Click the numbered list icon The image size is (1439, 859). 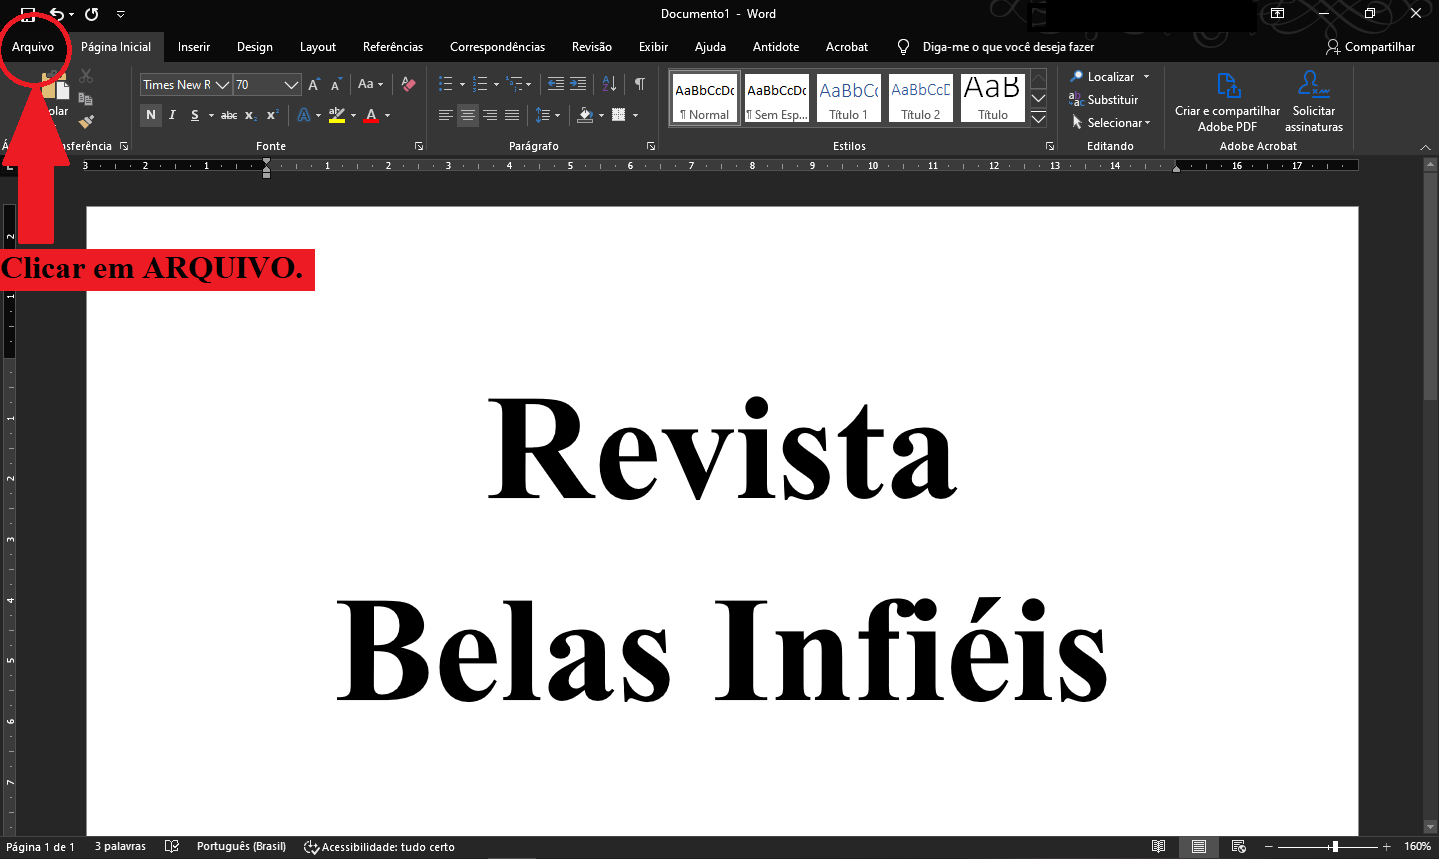(480, 84)
